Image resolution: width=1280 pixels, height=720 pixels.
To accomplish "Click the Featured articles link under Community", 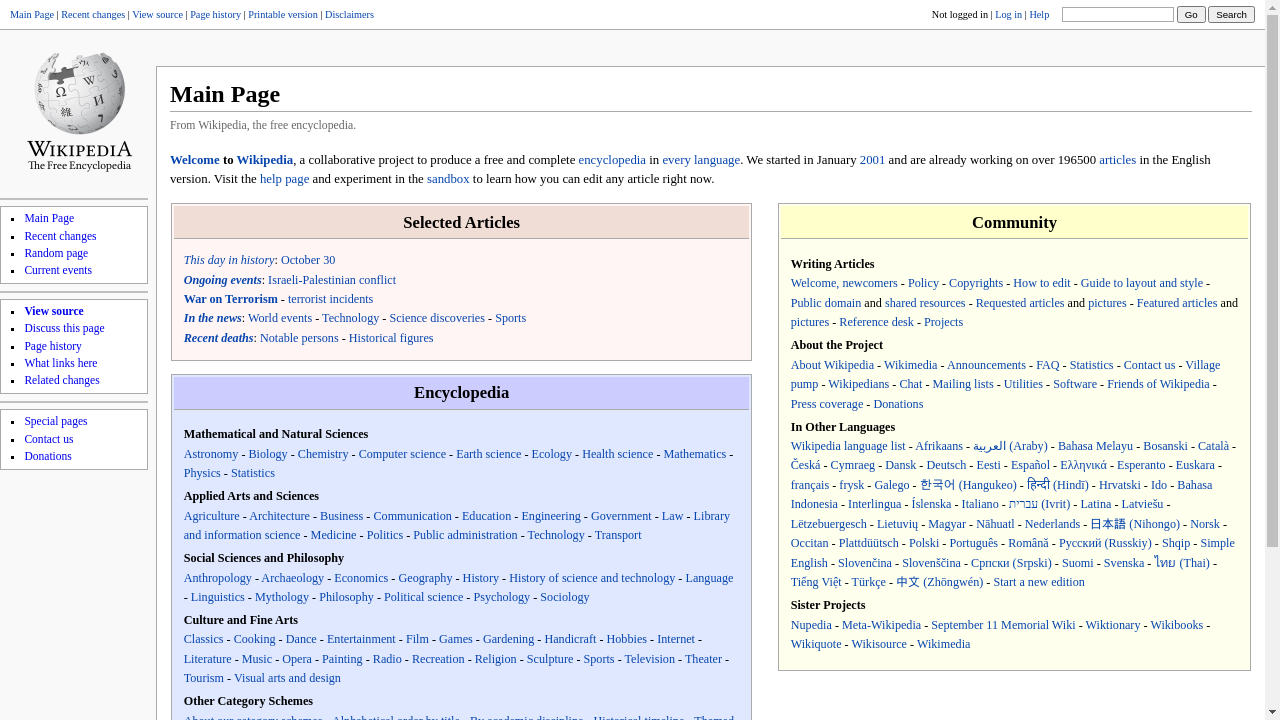I will (1177, 302).
